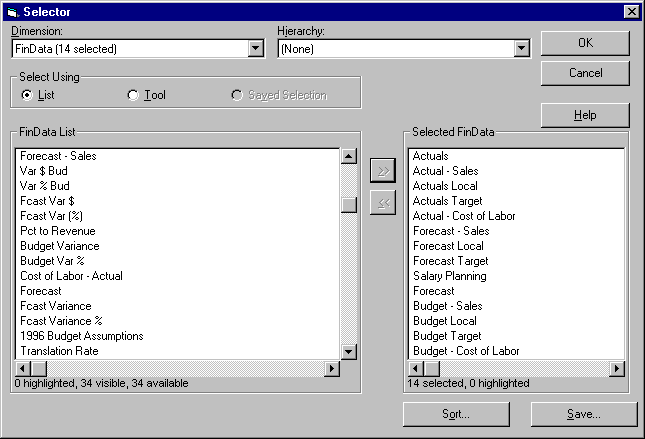Click FinData List scroll up arrow

click(349, 156)
